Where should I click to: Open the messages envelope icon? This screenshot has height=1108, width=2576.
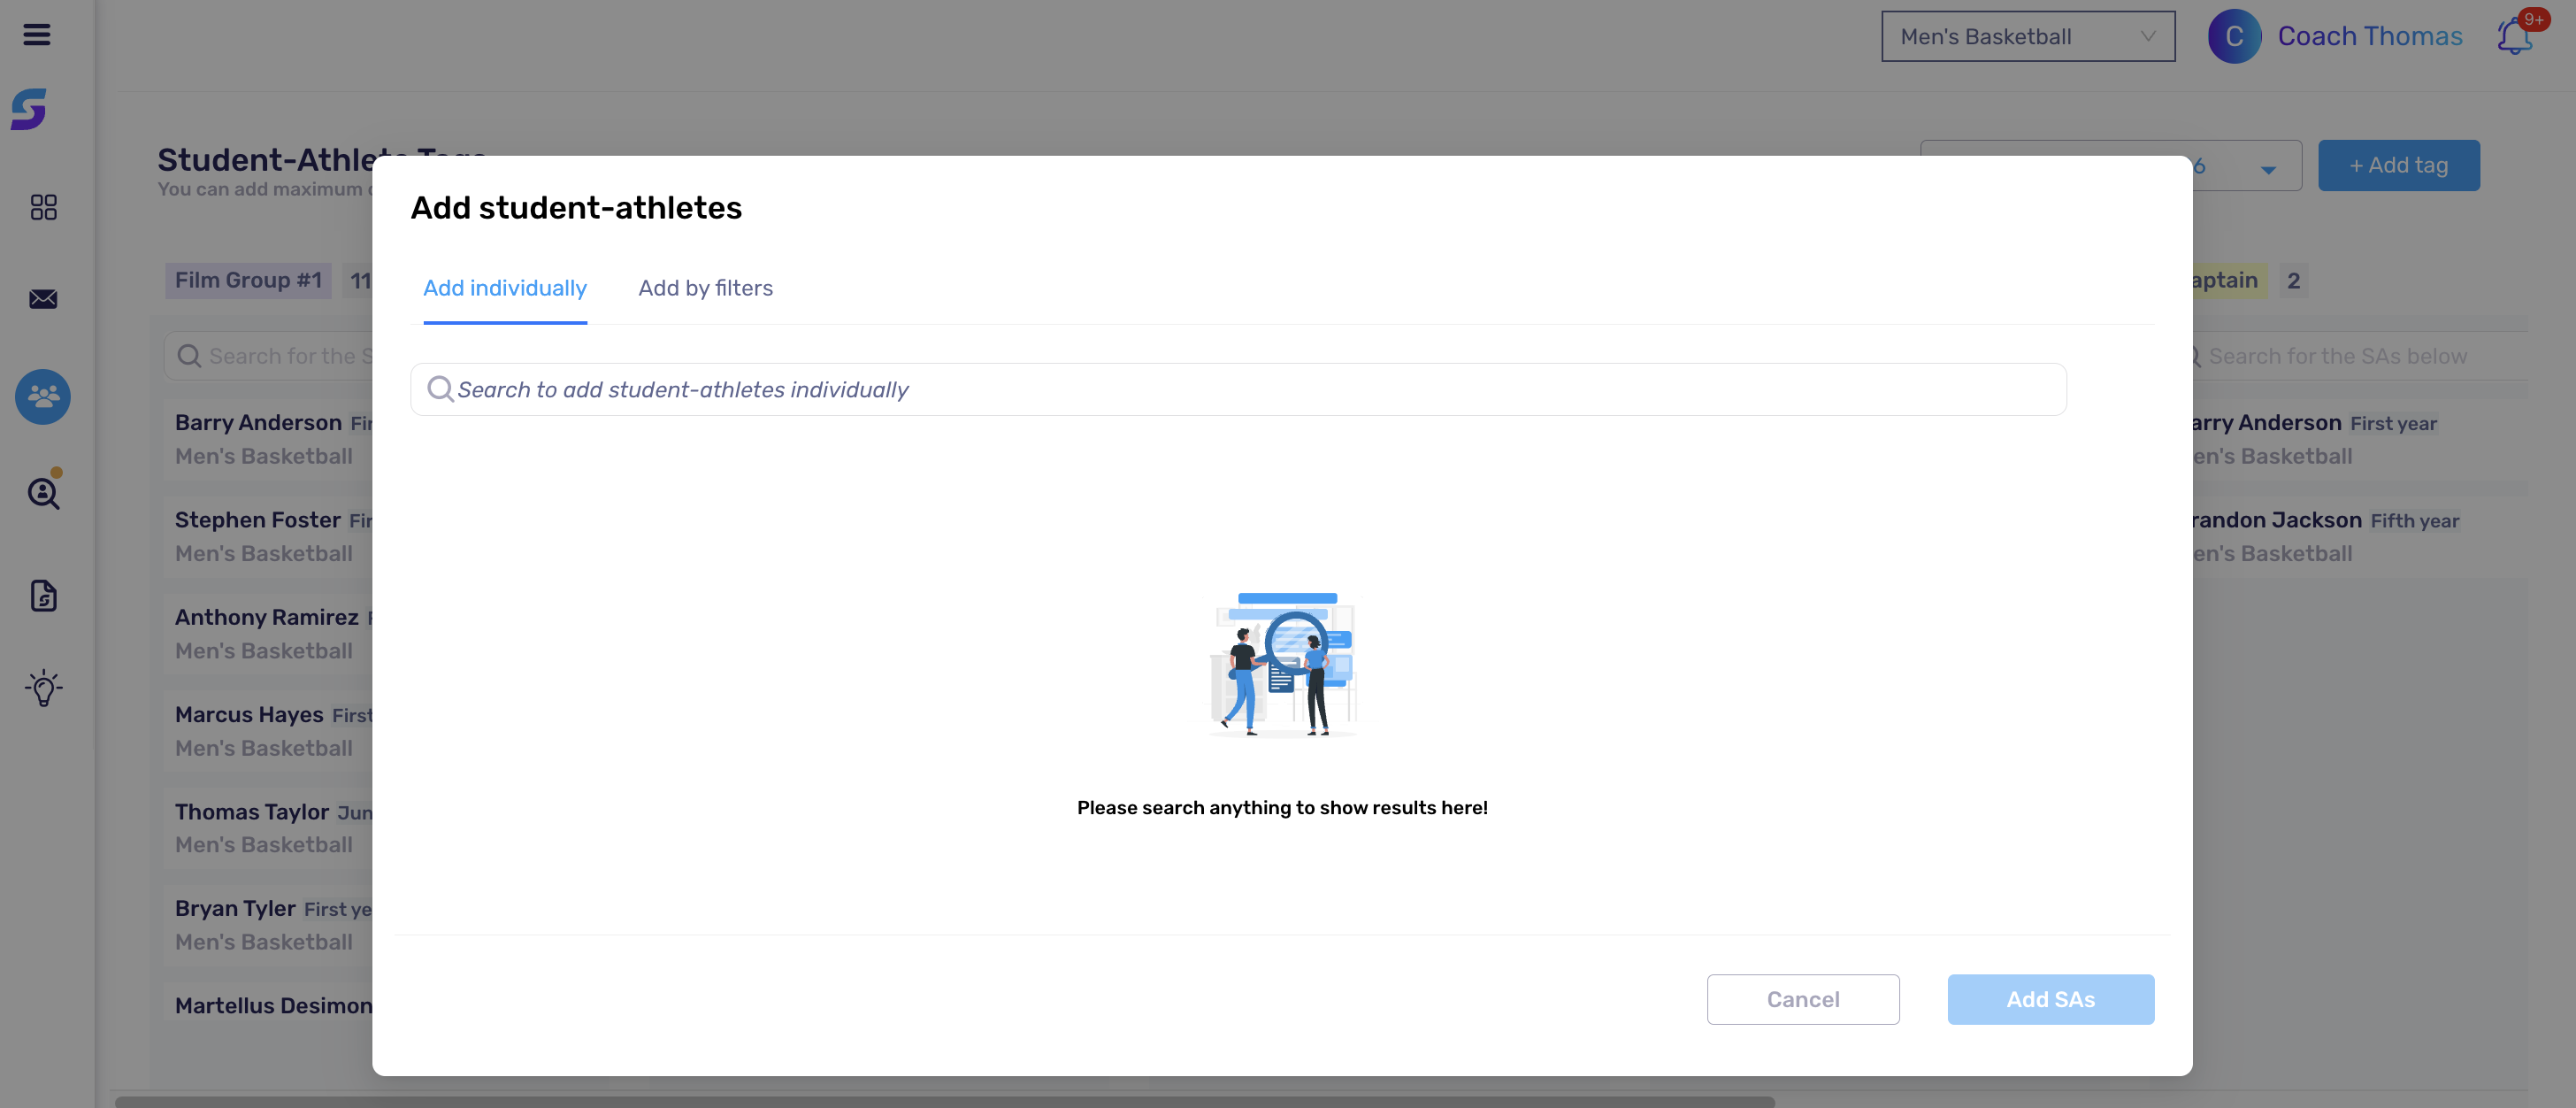43,299
